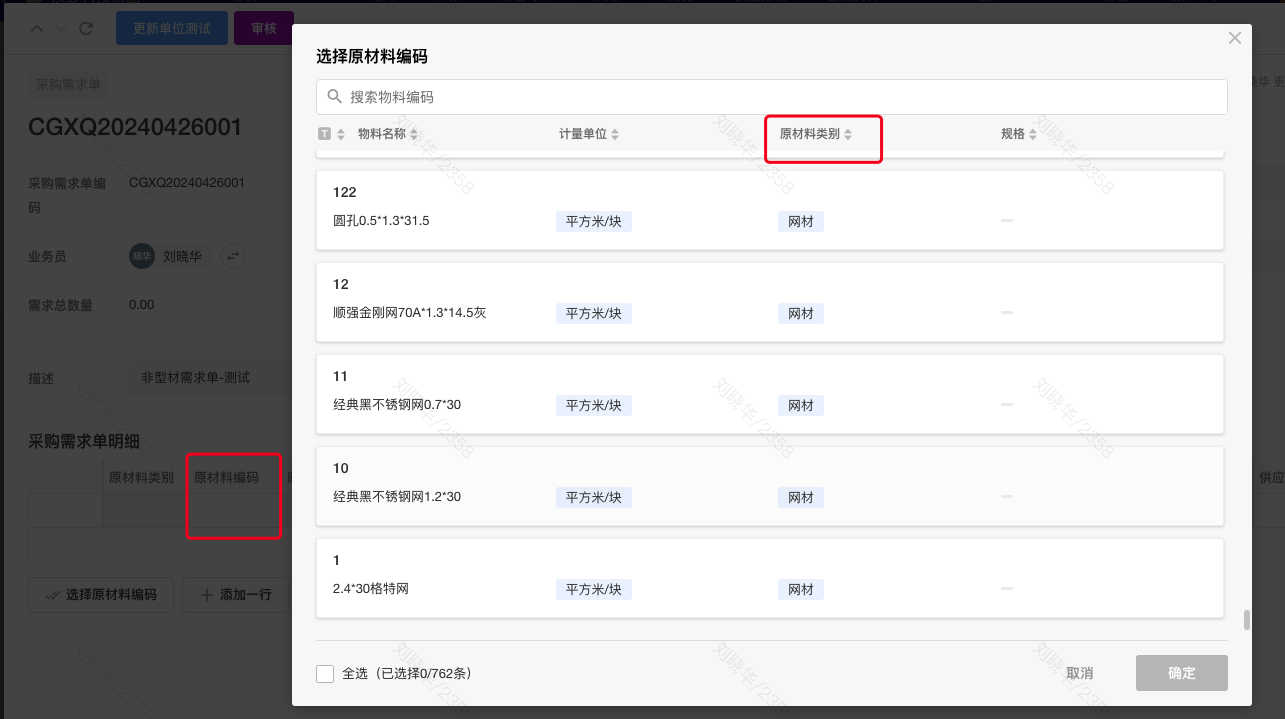Screen dimensions: 1285x719
Task: Click the 取消 button
Action: (1079, 674)
